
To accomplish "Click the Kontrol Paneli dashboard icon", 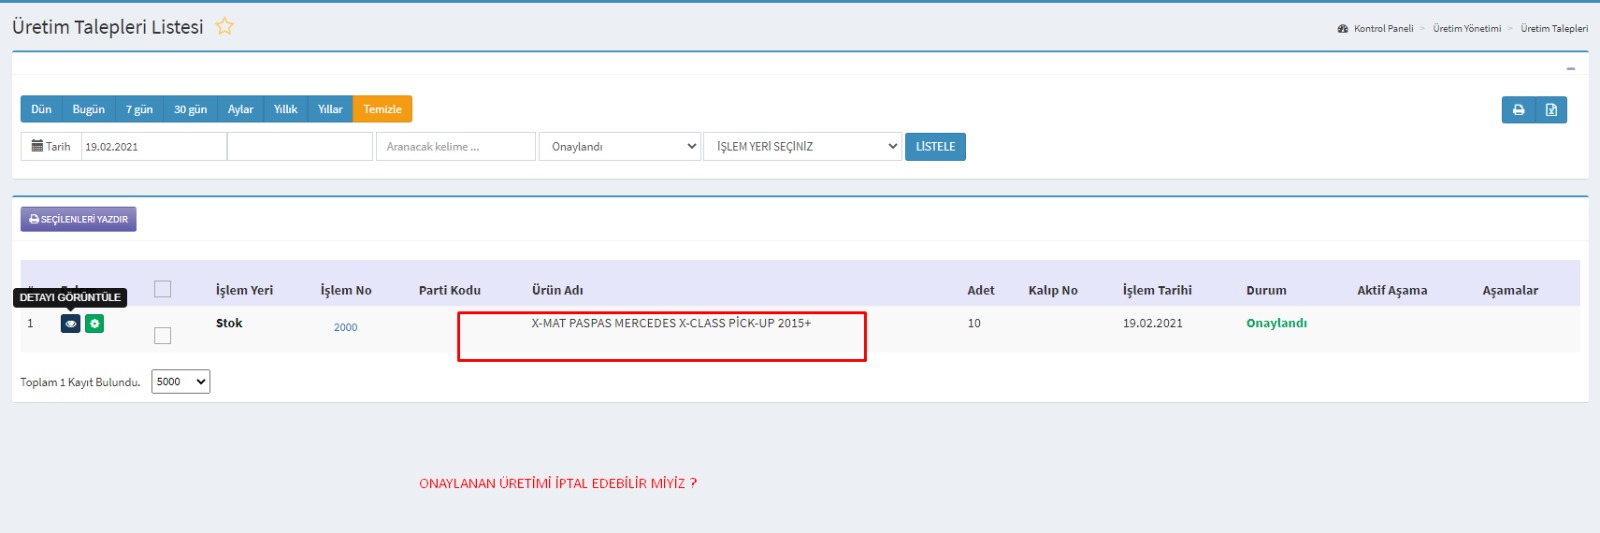I will click(x=1342, y=29).
